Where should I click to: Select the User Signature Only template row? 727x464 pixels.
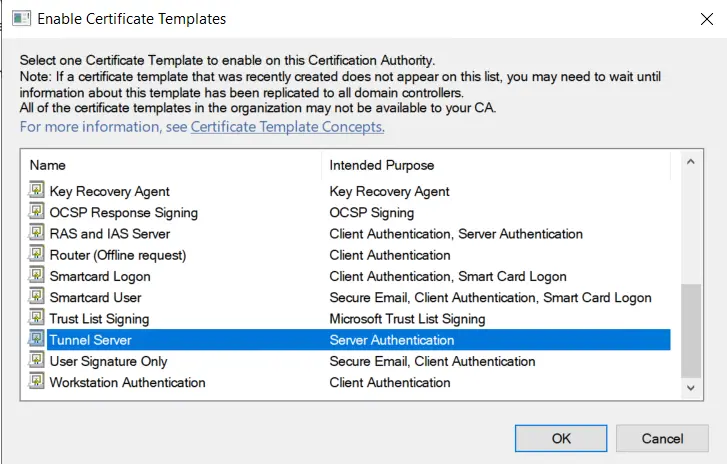click(108, 361)
